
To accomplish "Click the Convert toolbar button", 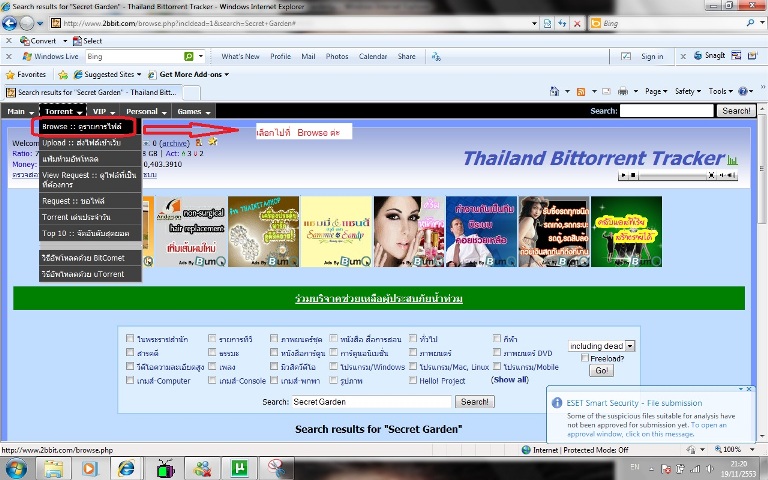I will (38, 41).
